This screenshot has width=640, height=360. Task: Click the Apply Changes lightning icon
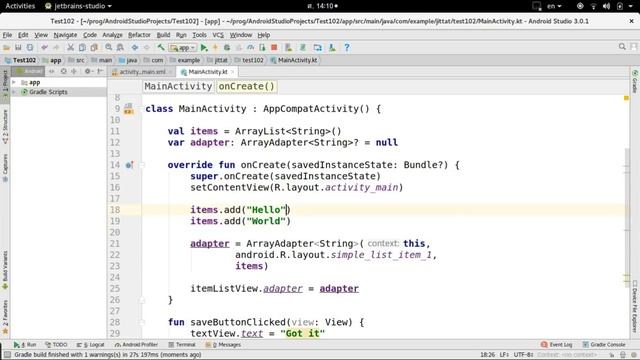(216, 48)
